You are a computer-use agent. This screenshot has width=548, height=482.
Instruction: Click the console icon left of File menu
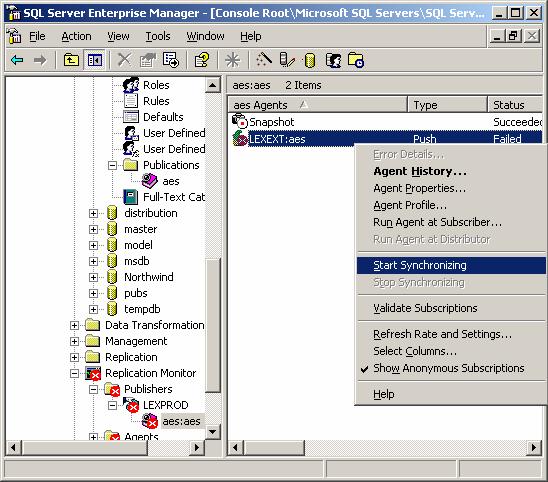tap(14, 36)
